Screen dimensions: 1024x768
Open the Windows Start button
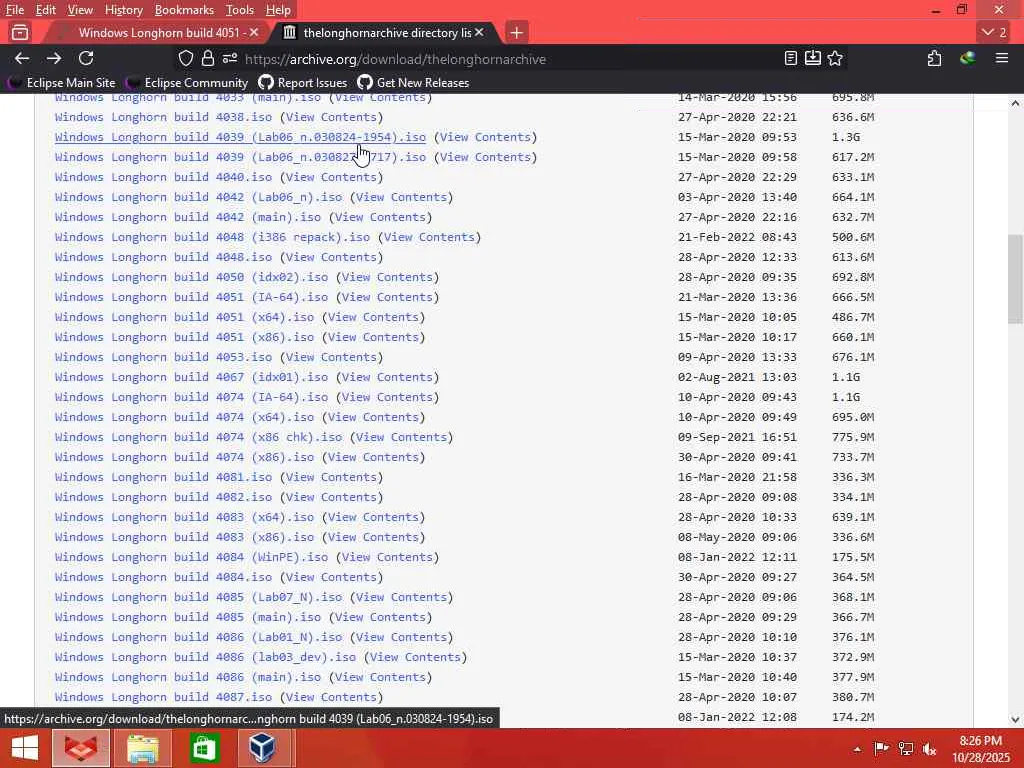pyautogui.click(x=25, y=748)
